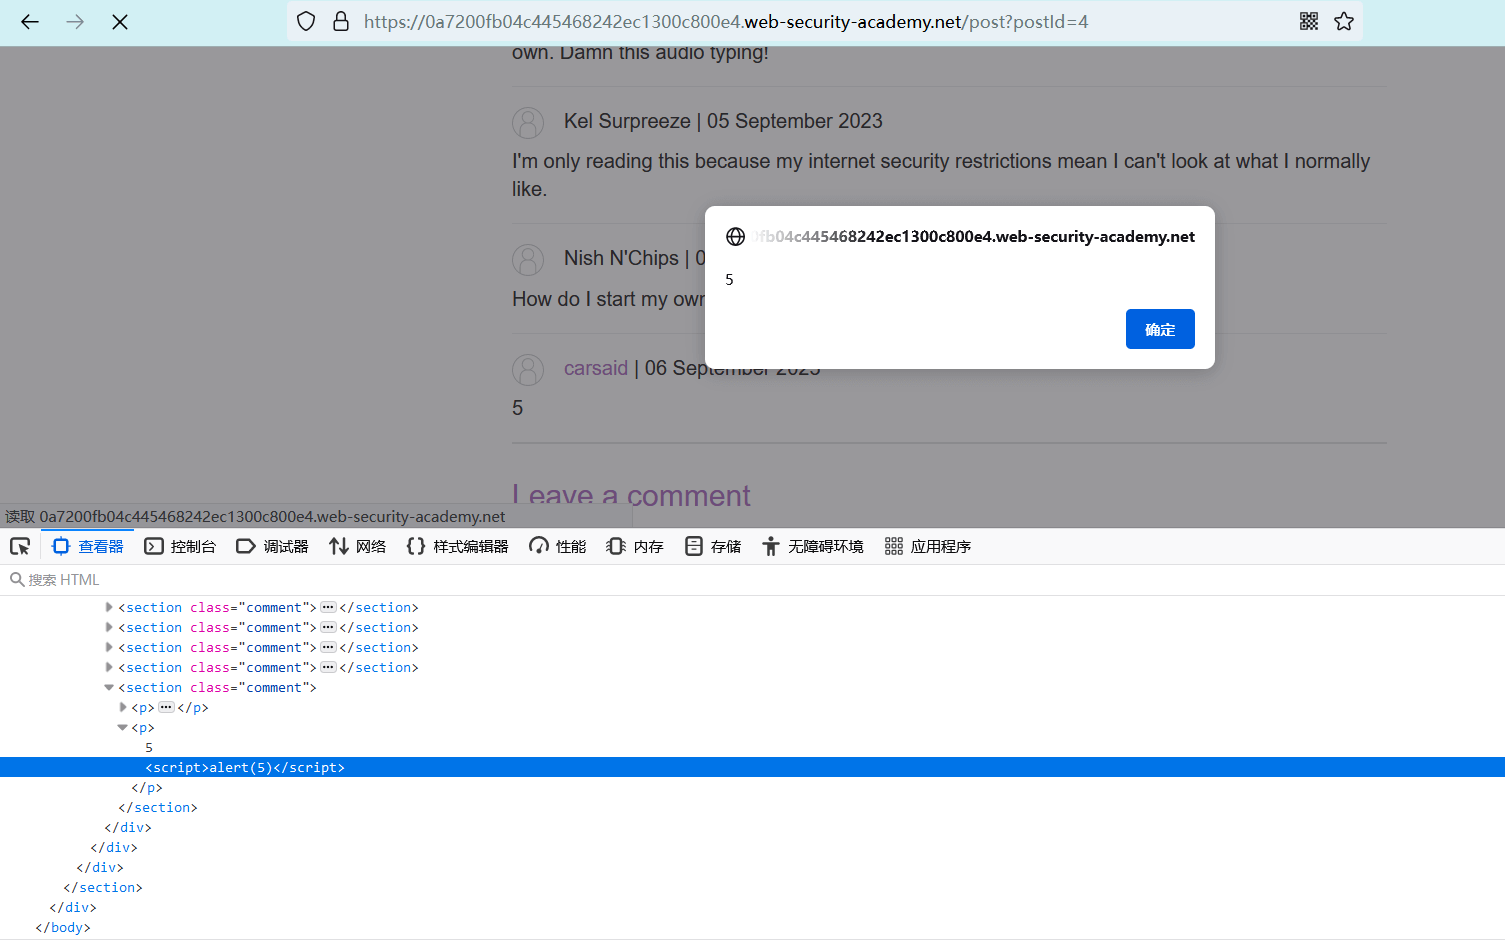Click the Leave a comment heading

631,494
